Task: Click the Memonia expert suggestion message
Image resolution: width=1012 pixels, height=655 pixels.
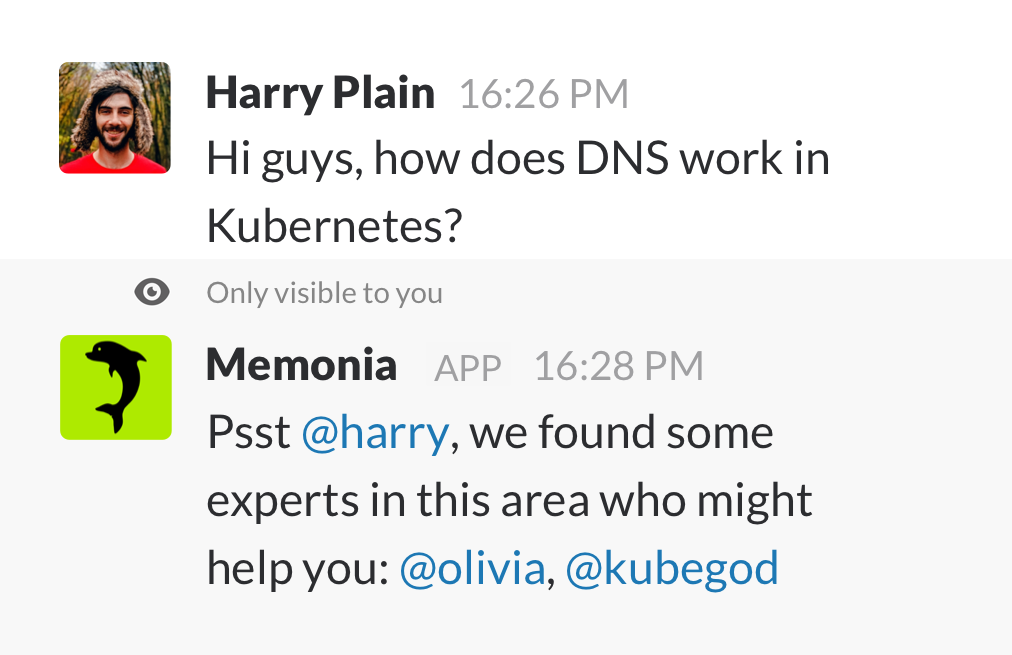Action: (490, 499)
